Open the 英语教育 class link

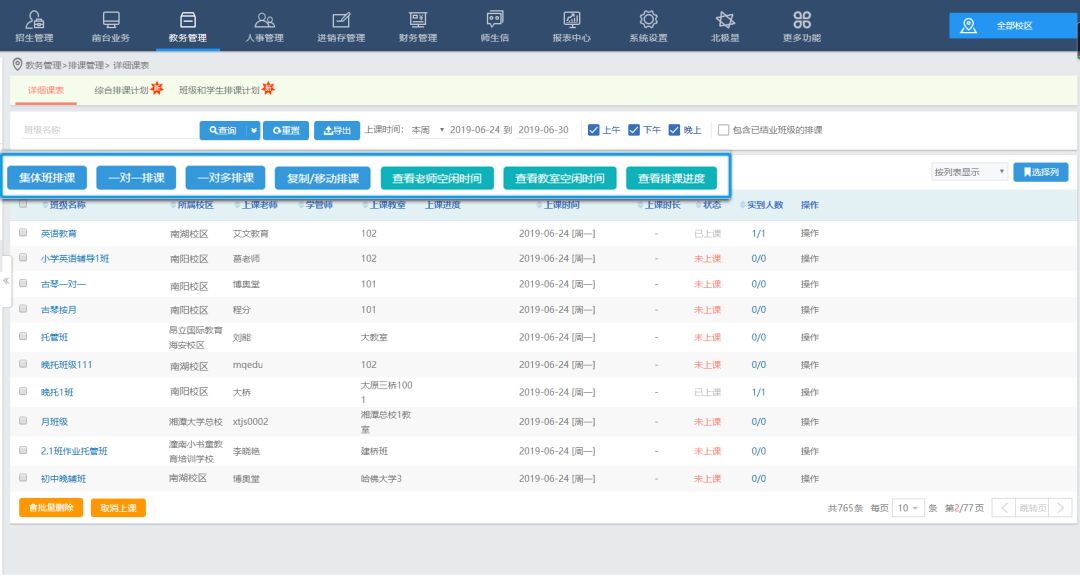click(58, 233)
